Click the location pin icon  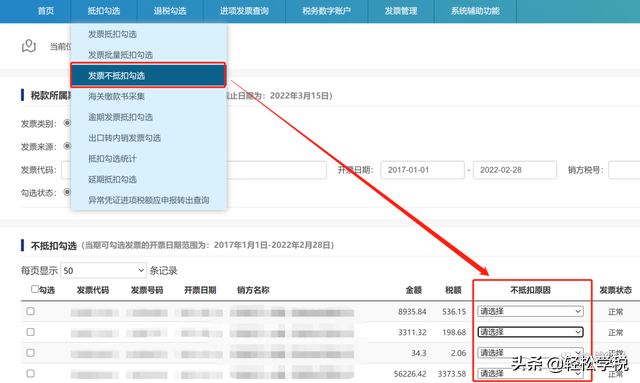(x=29, y=46)
